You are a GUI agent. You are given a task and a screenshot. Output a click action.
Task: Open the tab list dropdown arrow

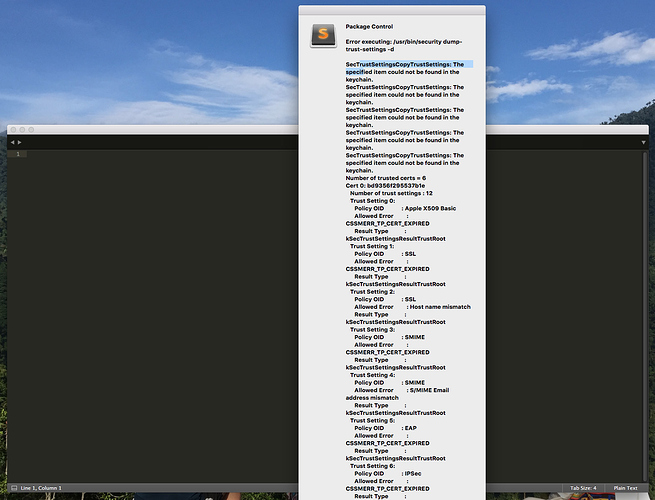pos(643,142)
